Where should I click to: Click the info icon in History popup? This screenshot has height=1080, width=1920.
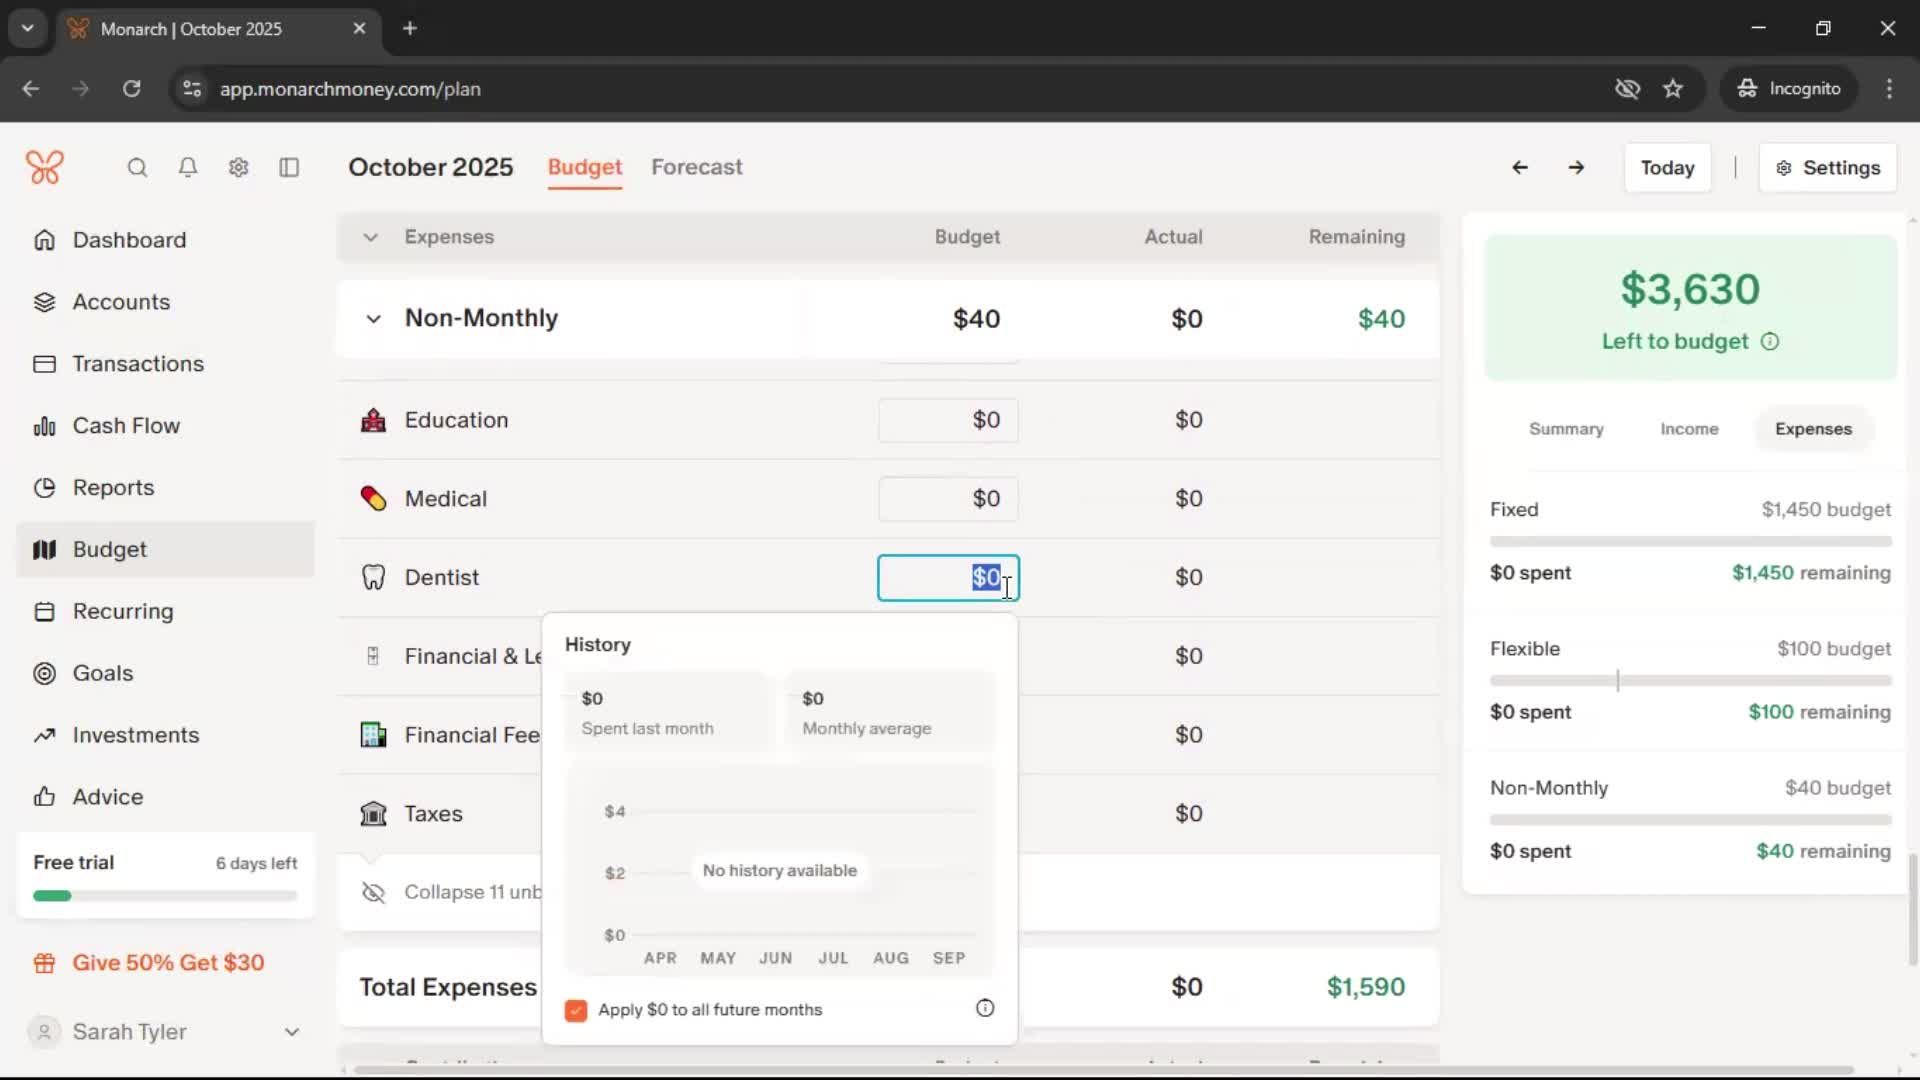pos(985,1008)
